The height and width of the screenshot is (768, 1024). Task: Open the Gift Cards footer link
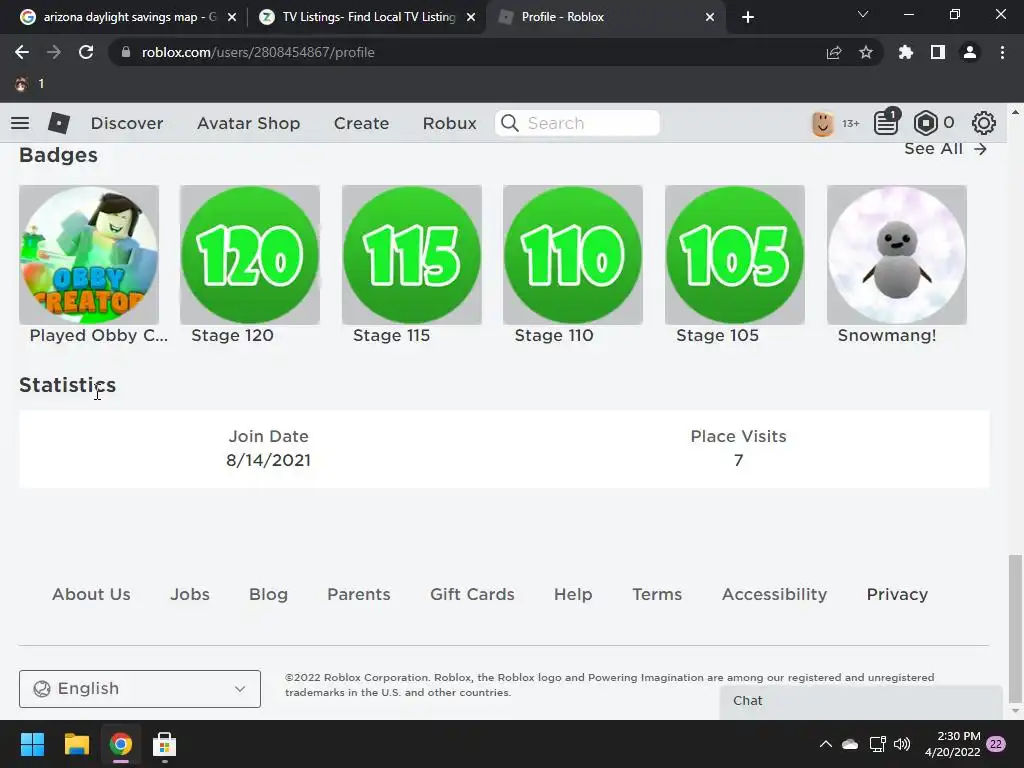point(472,594)
